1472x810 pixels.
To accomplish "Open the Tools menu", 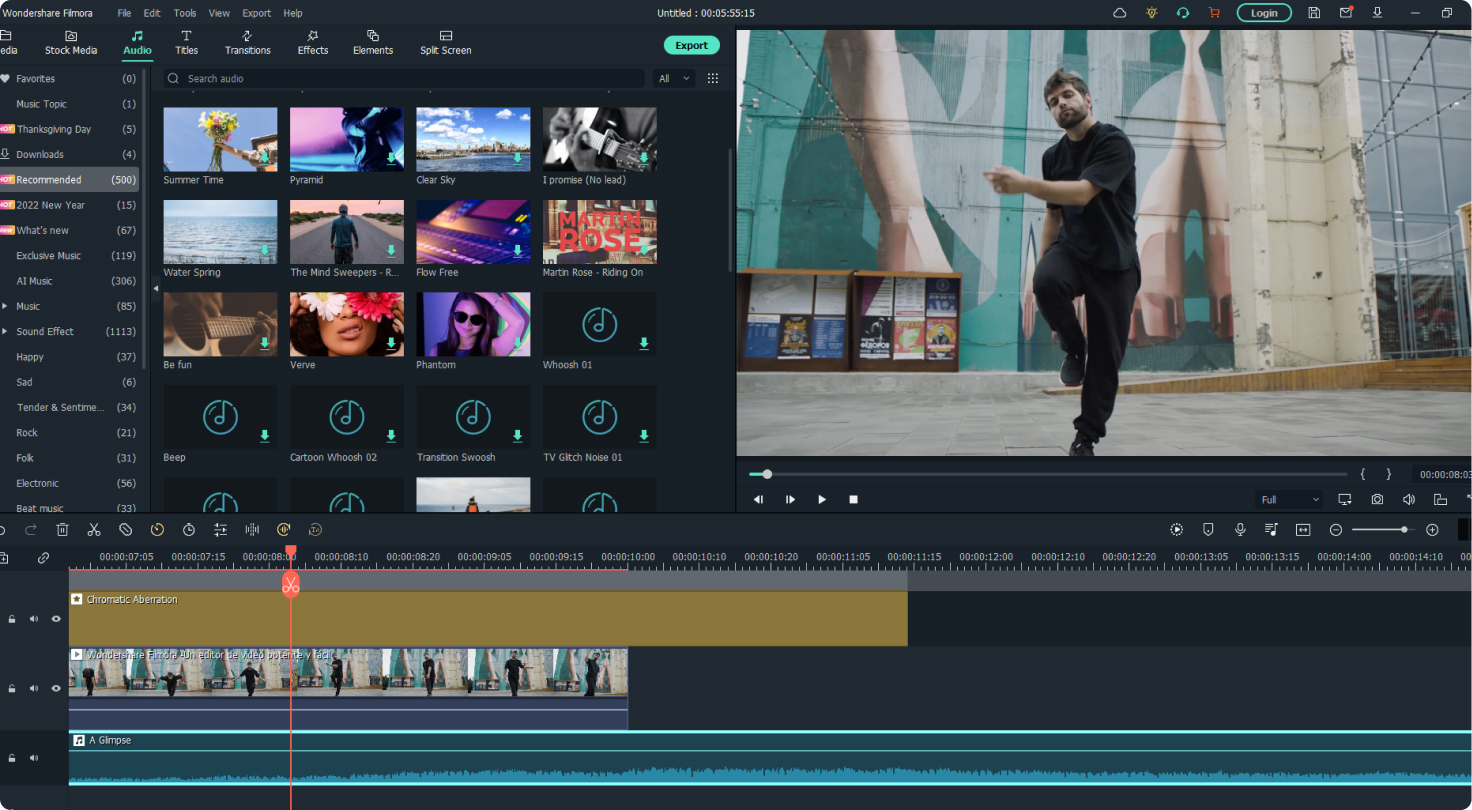I will (x=185, y=13).
